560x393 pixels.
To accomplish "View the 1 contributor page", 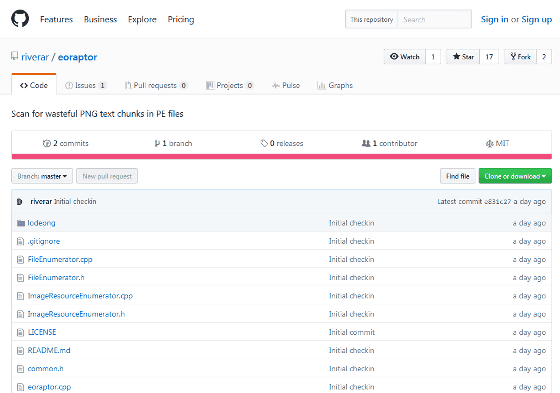I will (389, 143).
